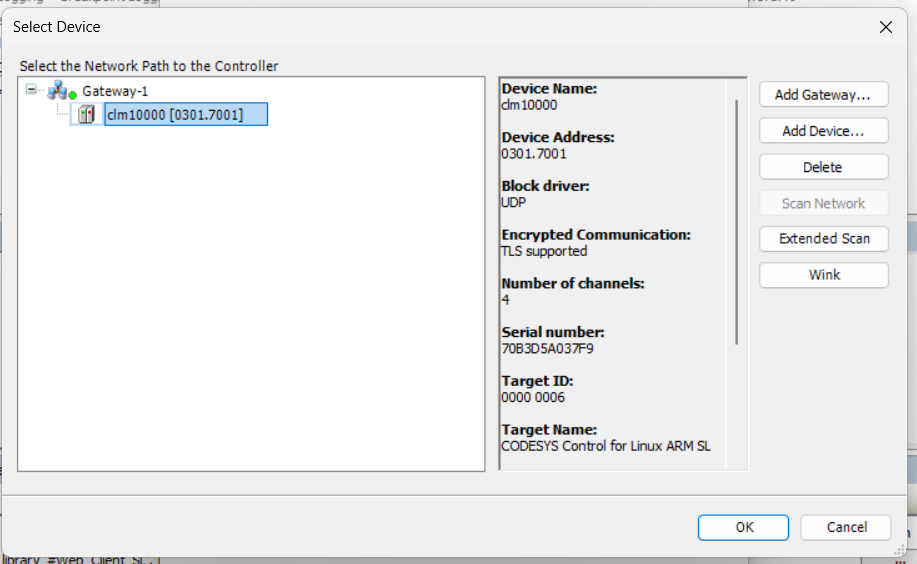Click the serial number value 70B3D5A037F9
Viewport: 917px width, 564px height.
(x=550, y=349)
